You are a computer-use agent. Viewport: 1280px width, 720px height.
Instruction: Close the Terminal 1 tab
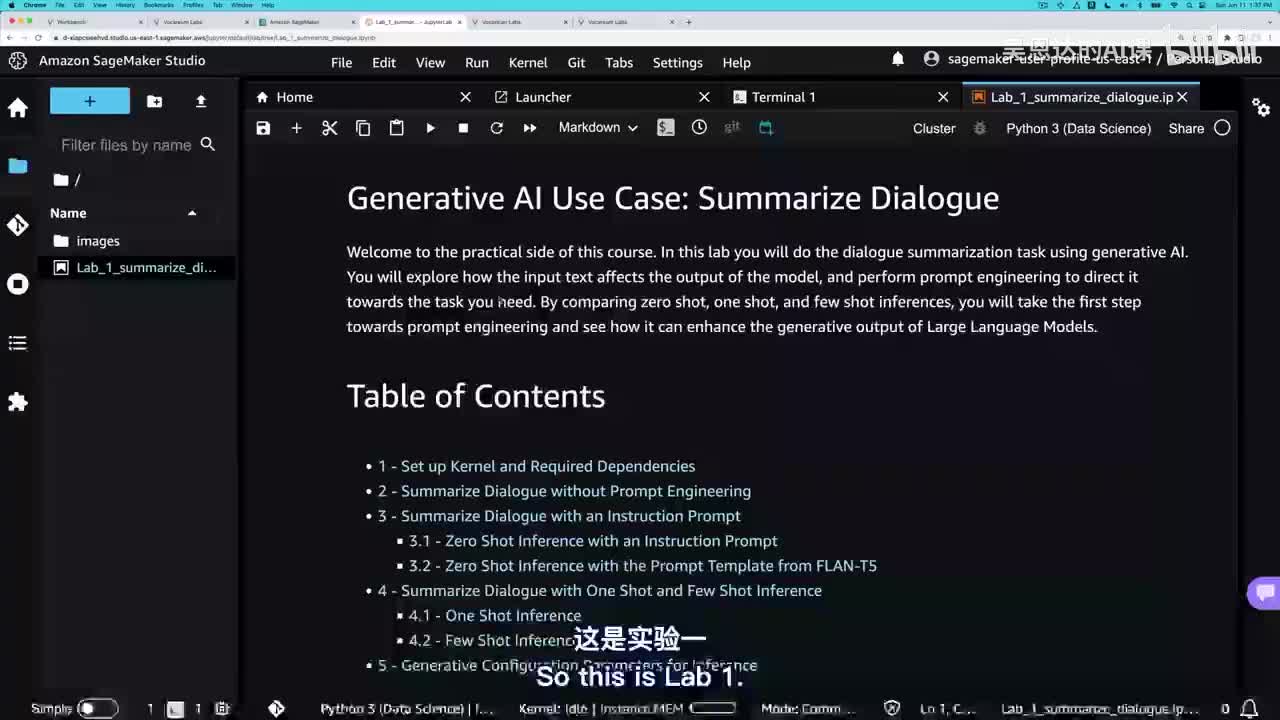(943, 97)
